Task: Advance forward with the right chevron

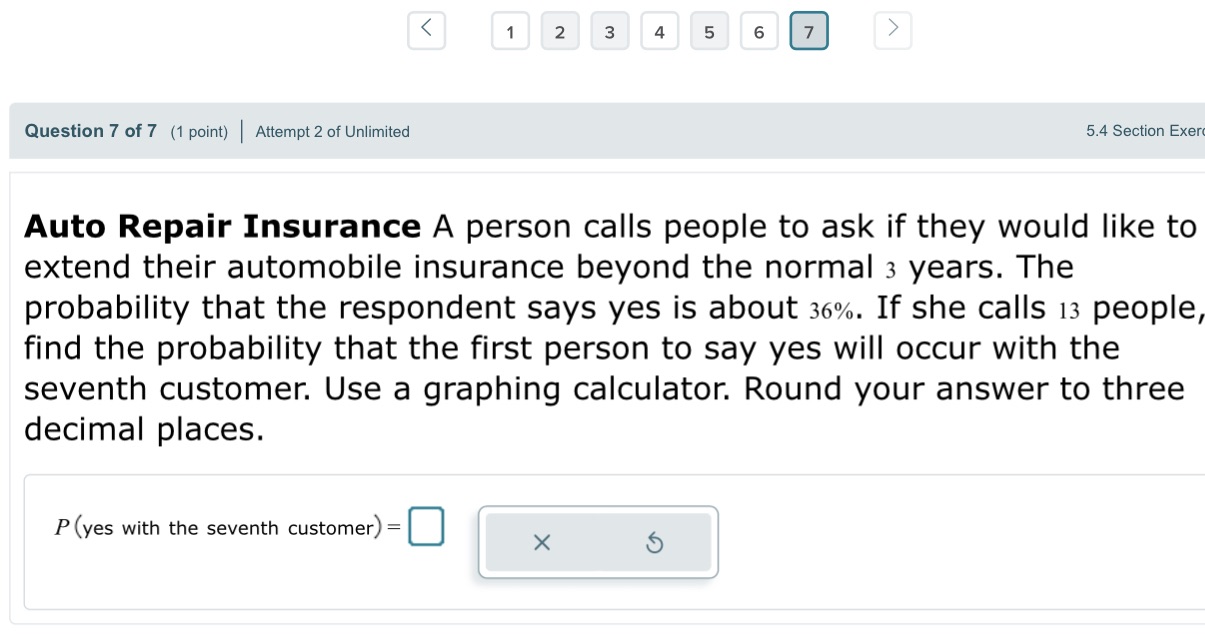Action: coord(891,30)
